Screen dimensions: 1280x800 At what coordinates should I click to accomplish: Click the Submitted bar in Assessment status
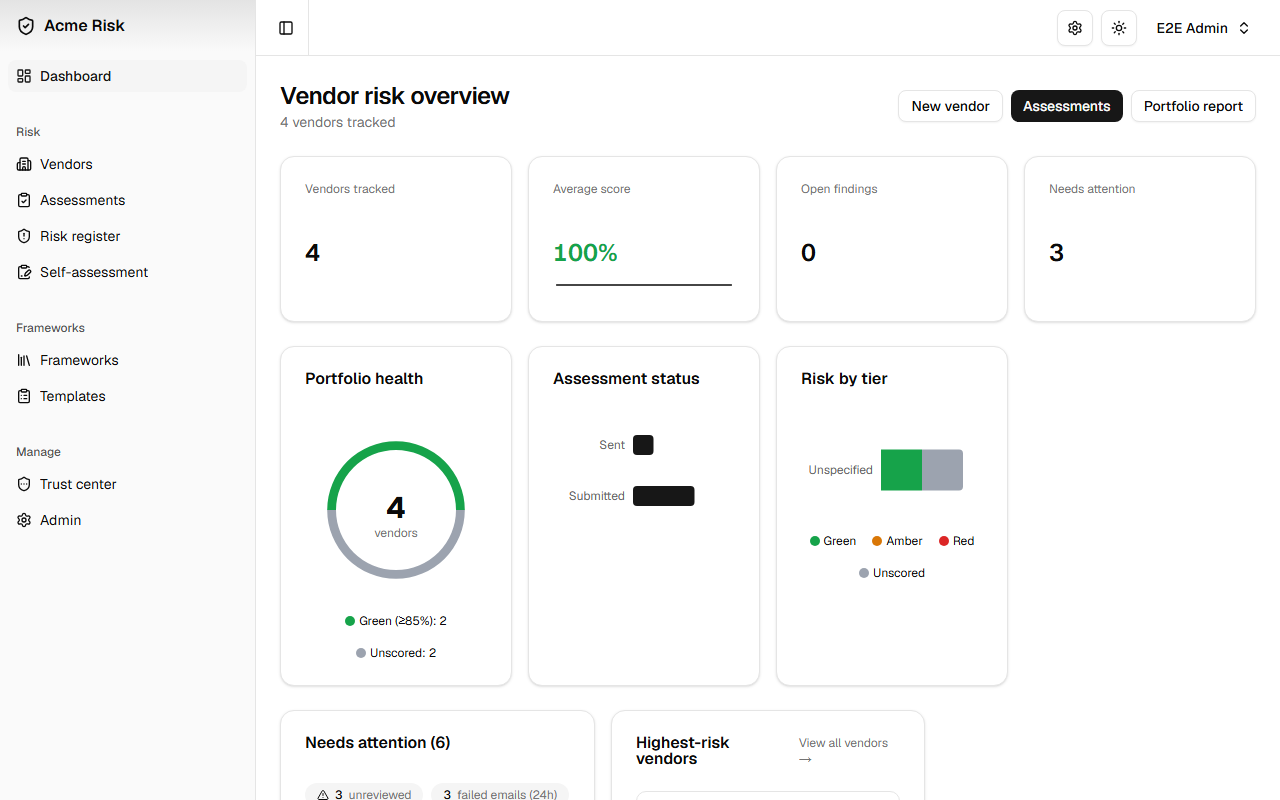click(x=663, y=496)
